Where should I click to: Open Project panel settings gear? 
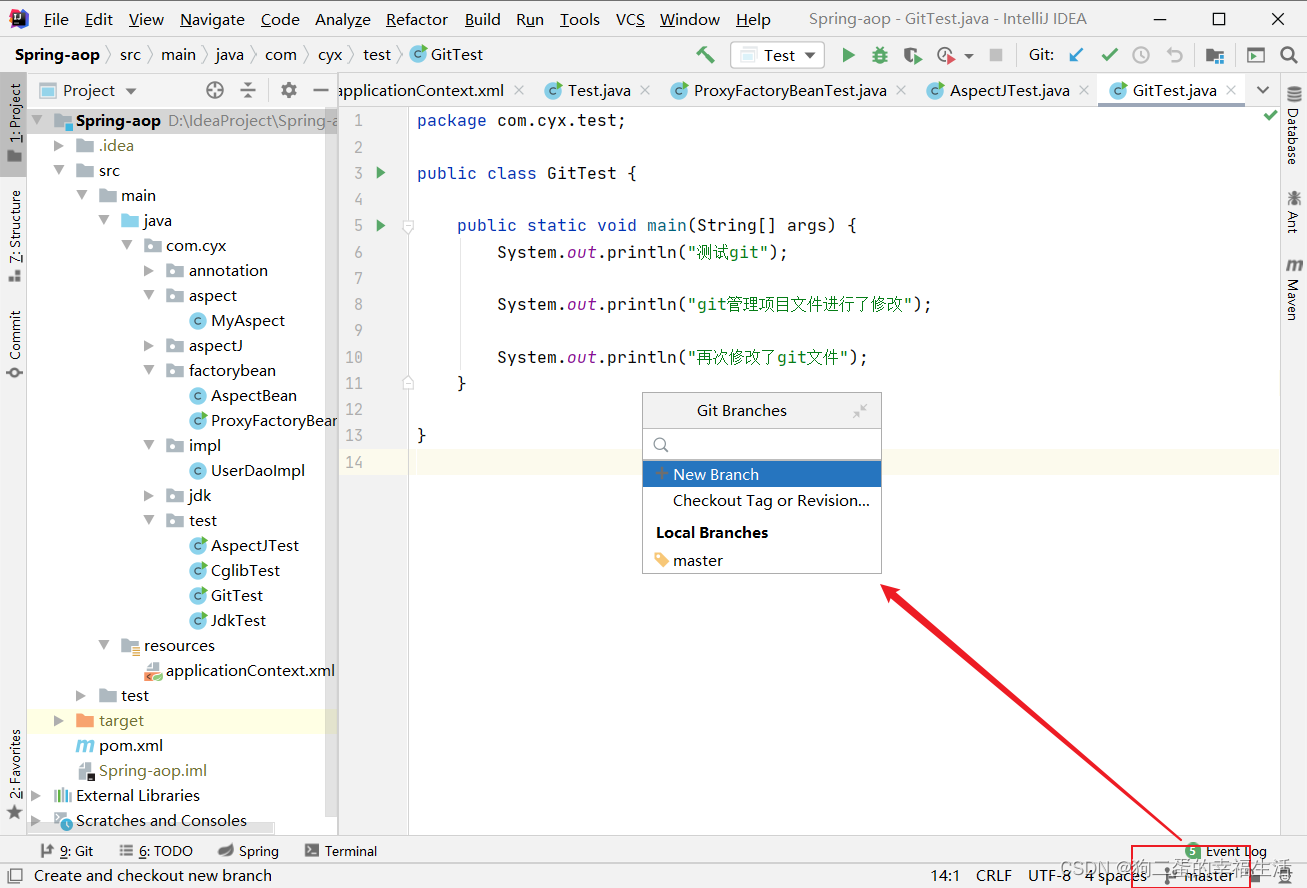tap(289, 90)
